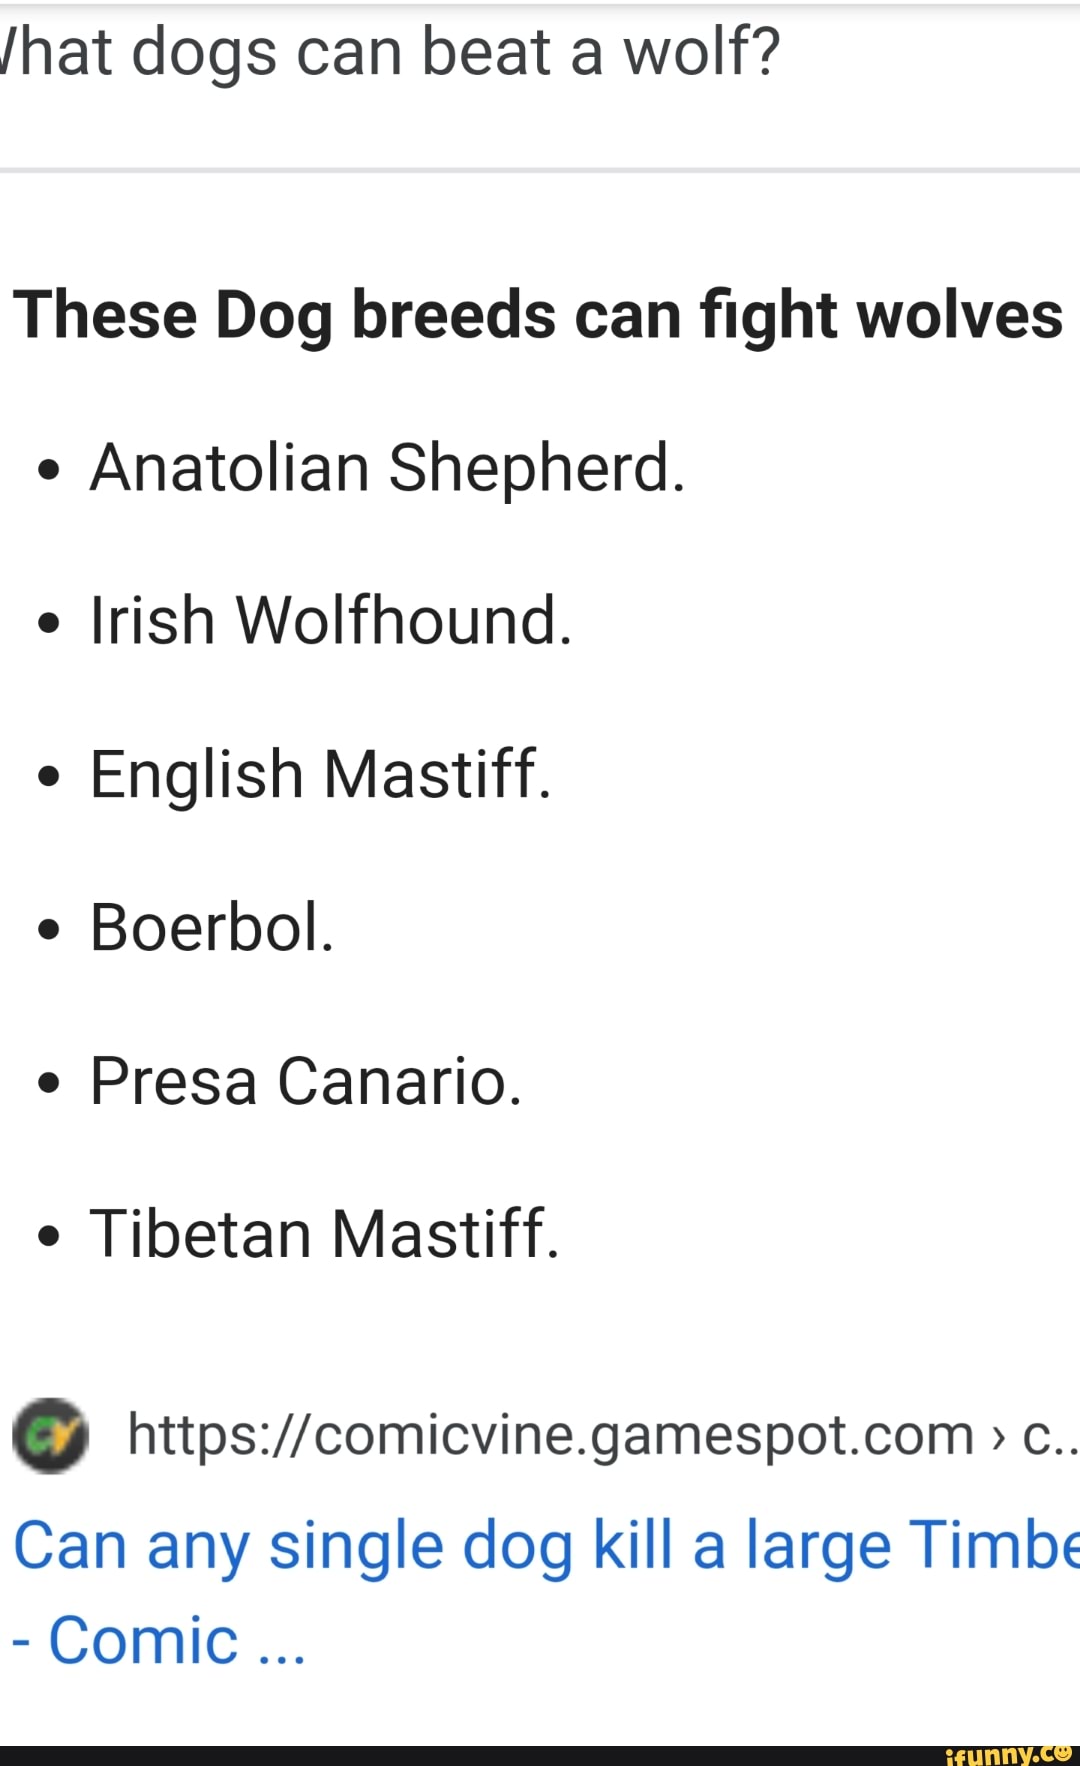Click the Comic Vine favicon icon
This screenshot has height=1766, width=1080.
point(48,1434)
